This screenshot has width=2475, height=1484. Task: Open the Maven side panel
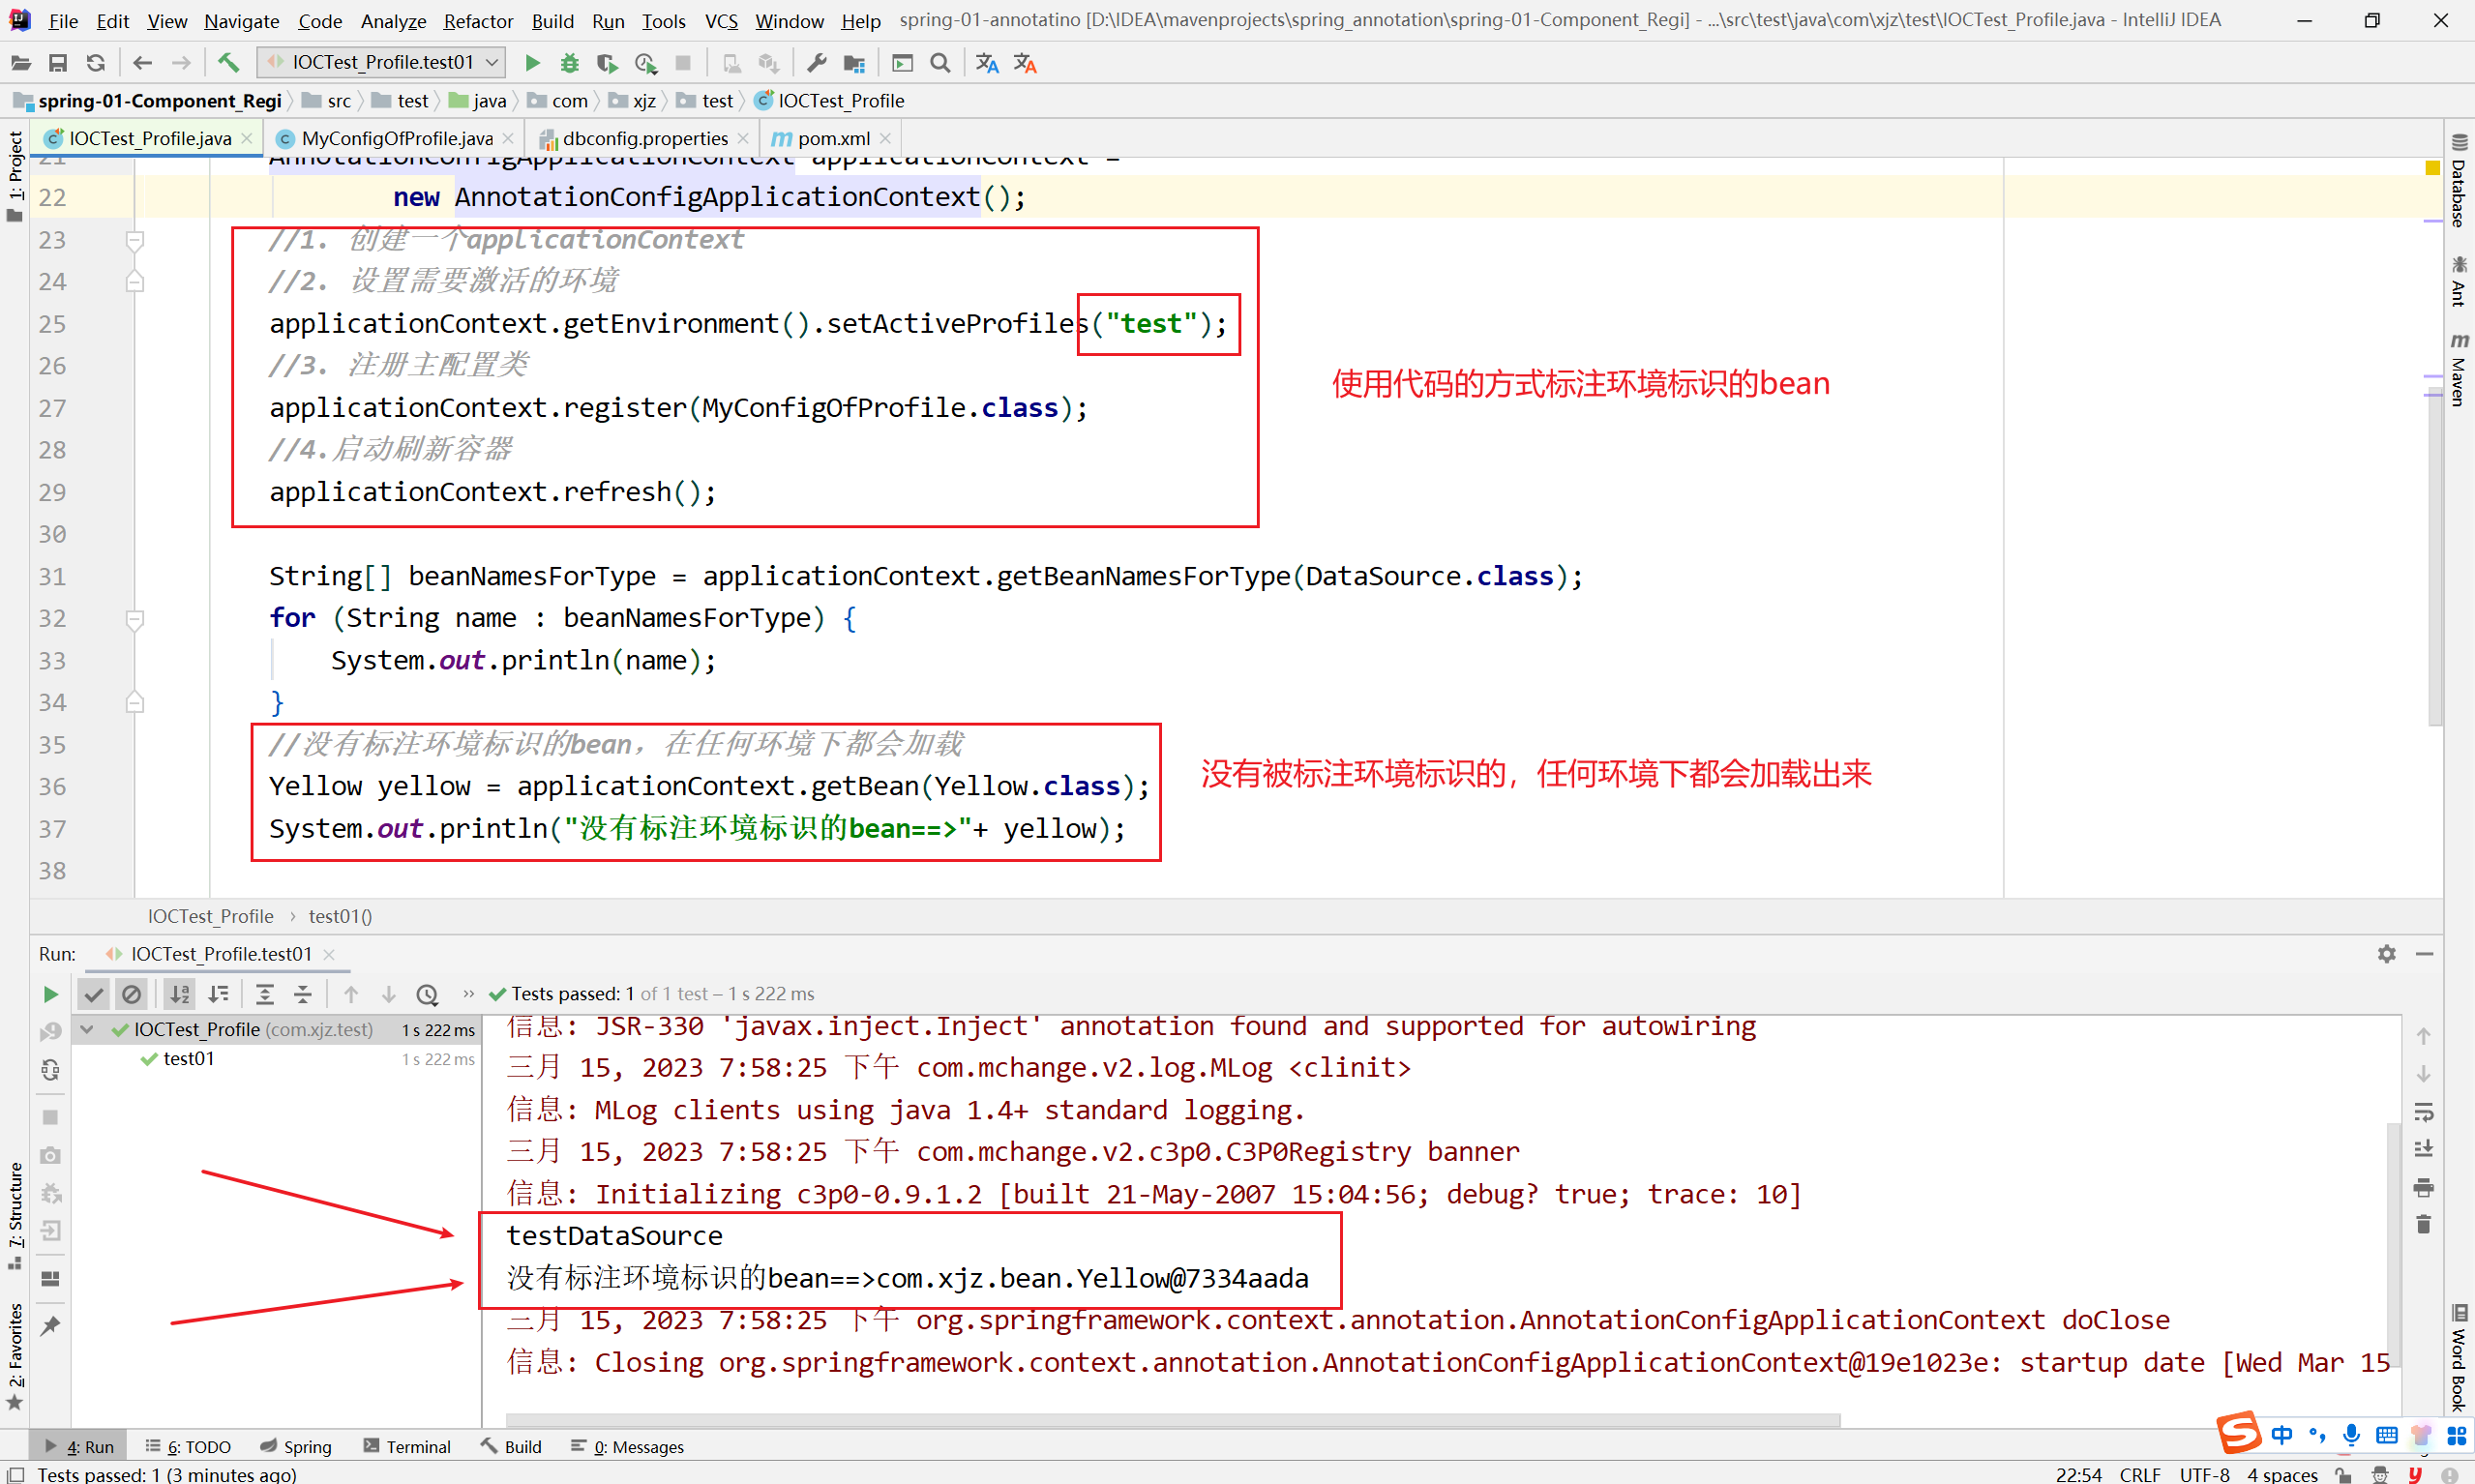[2458, 369]
